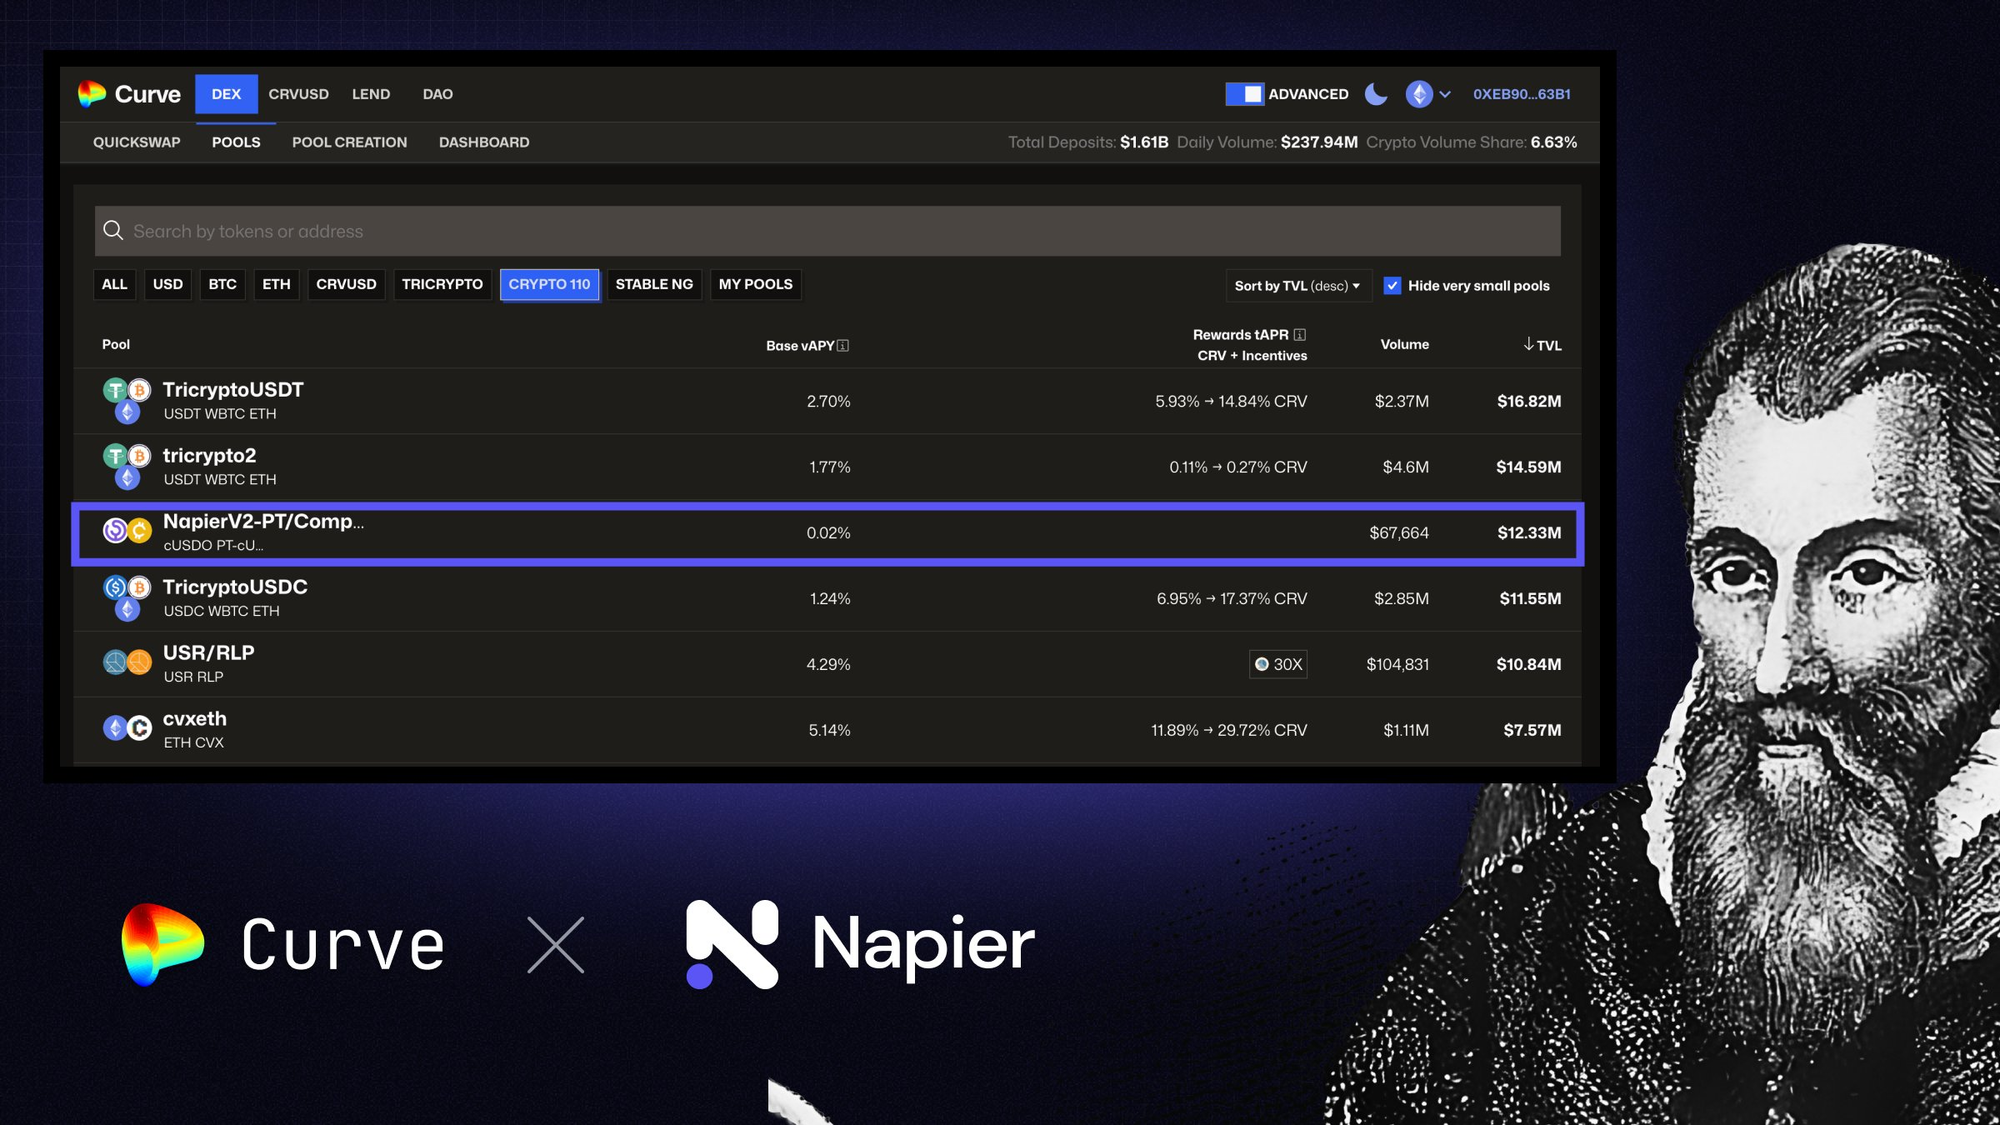The image size is (2000, 1125).
Task: Filter pools by CRVUSD
Action: pyautogui.click(x=346, y=284)
